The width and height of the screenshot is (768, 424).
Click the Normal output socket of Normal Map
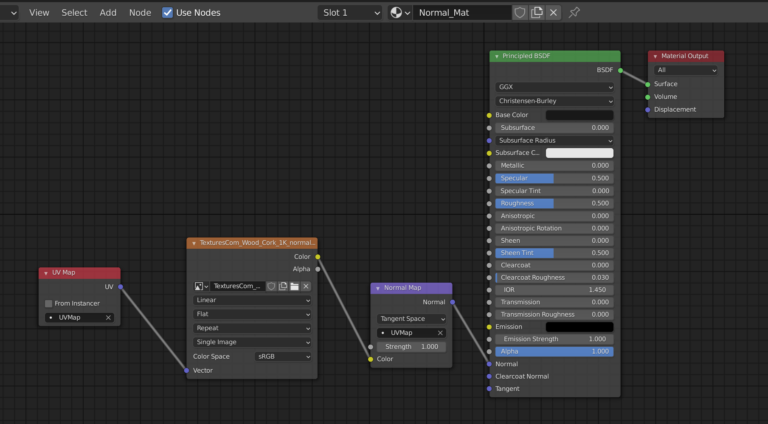[x=453, y=302]
